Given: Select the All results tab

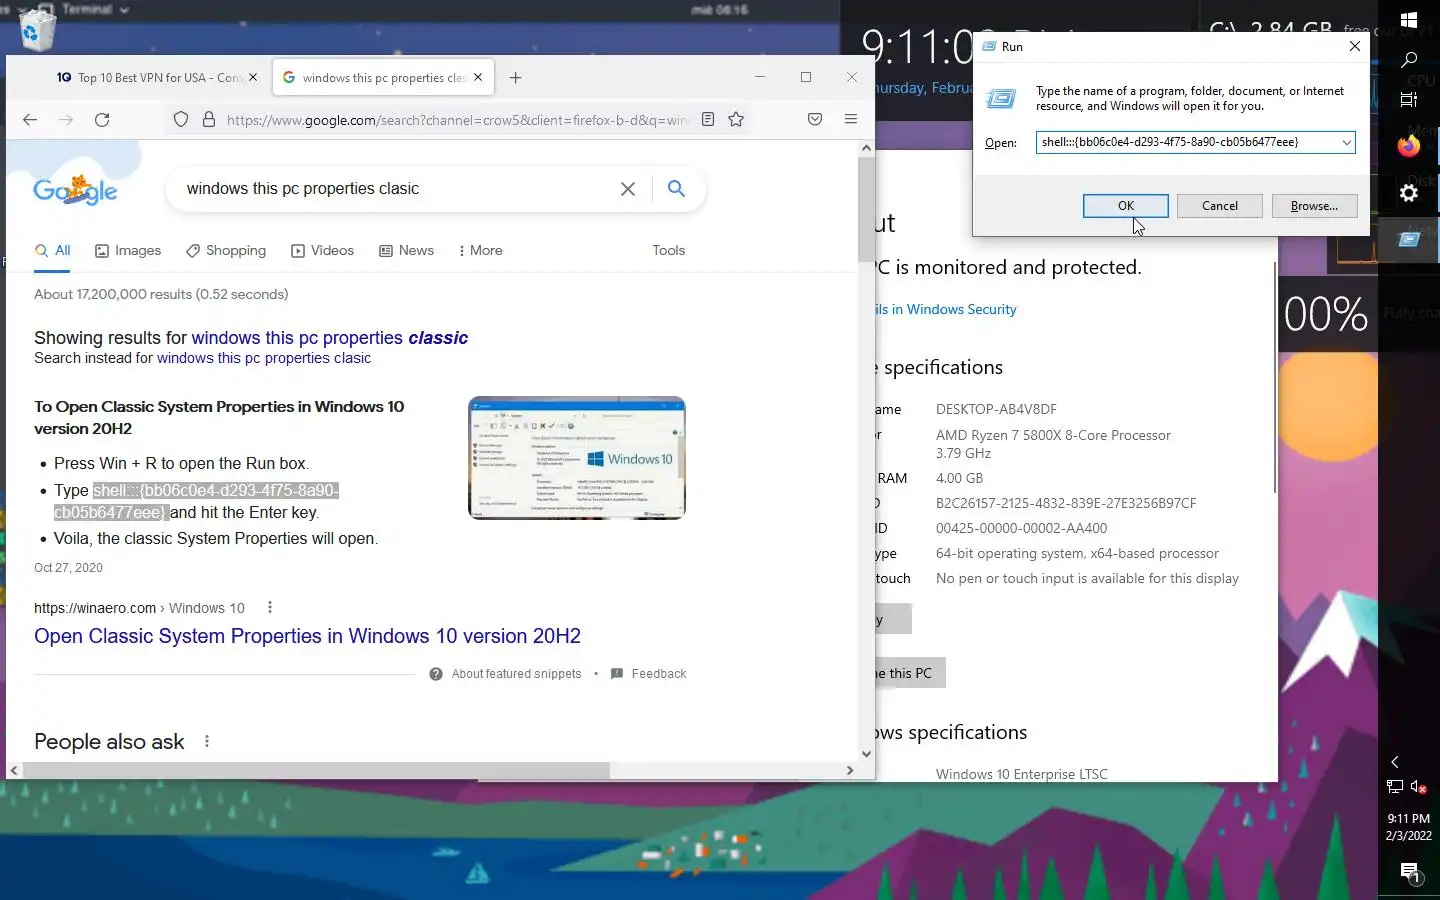Looking at the screenshot, I should point(52,251).
